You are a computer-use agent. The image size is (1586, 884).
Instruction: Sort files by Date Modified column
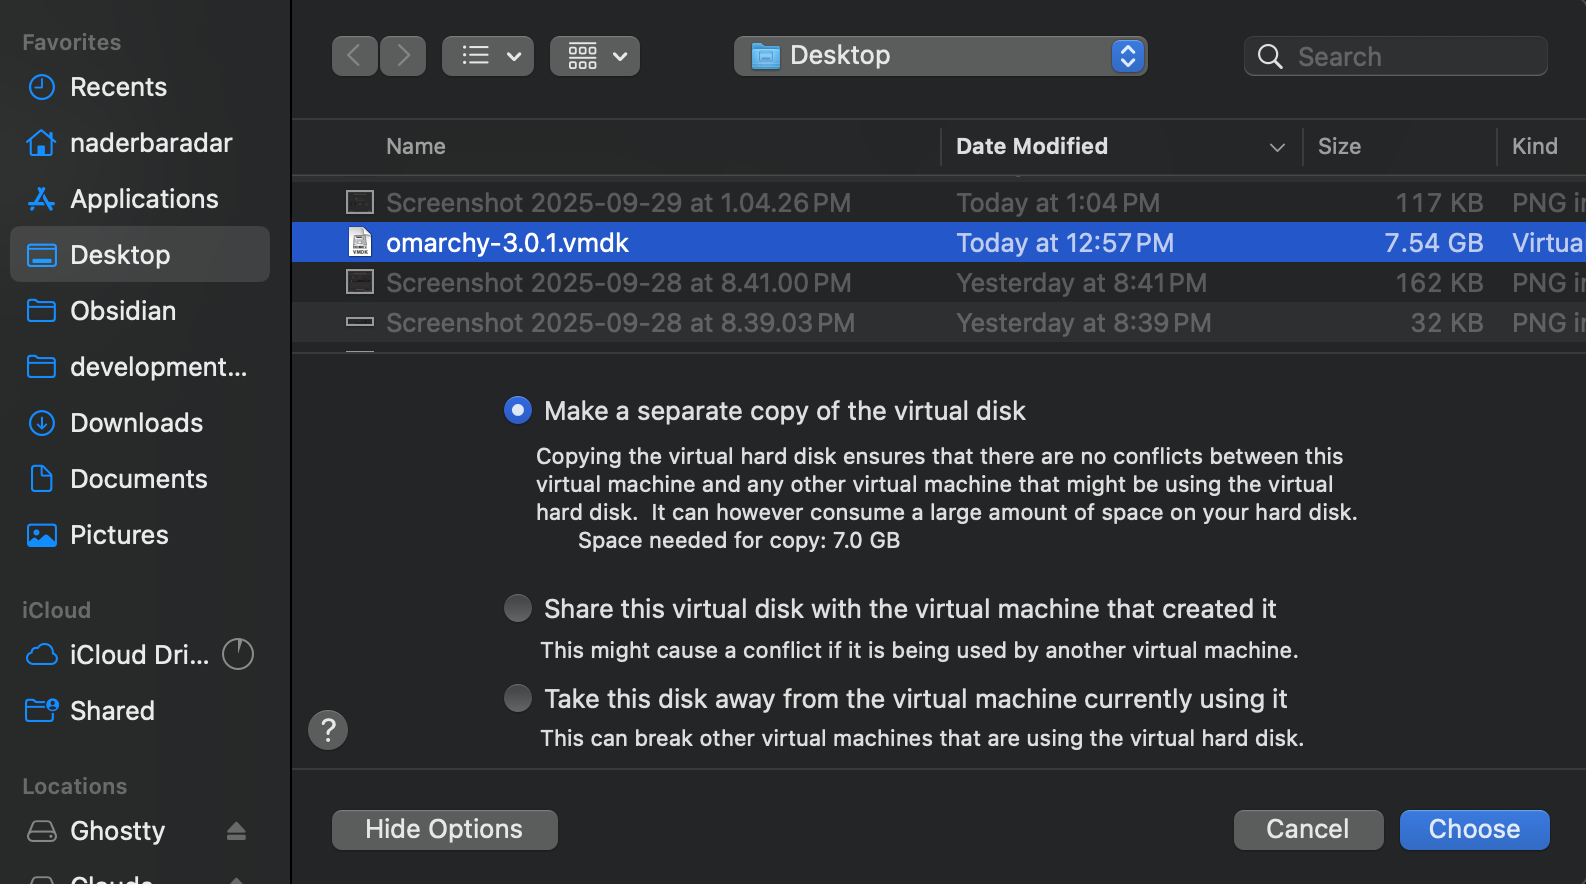point(1031,146)
